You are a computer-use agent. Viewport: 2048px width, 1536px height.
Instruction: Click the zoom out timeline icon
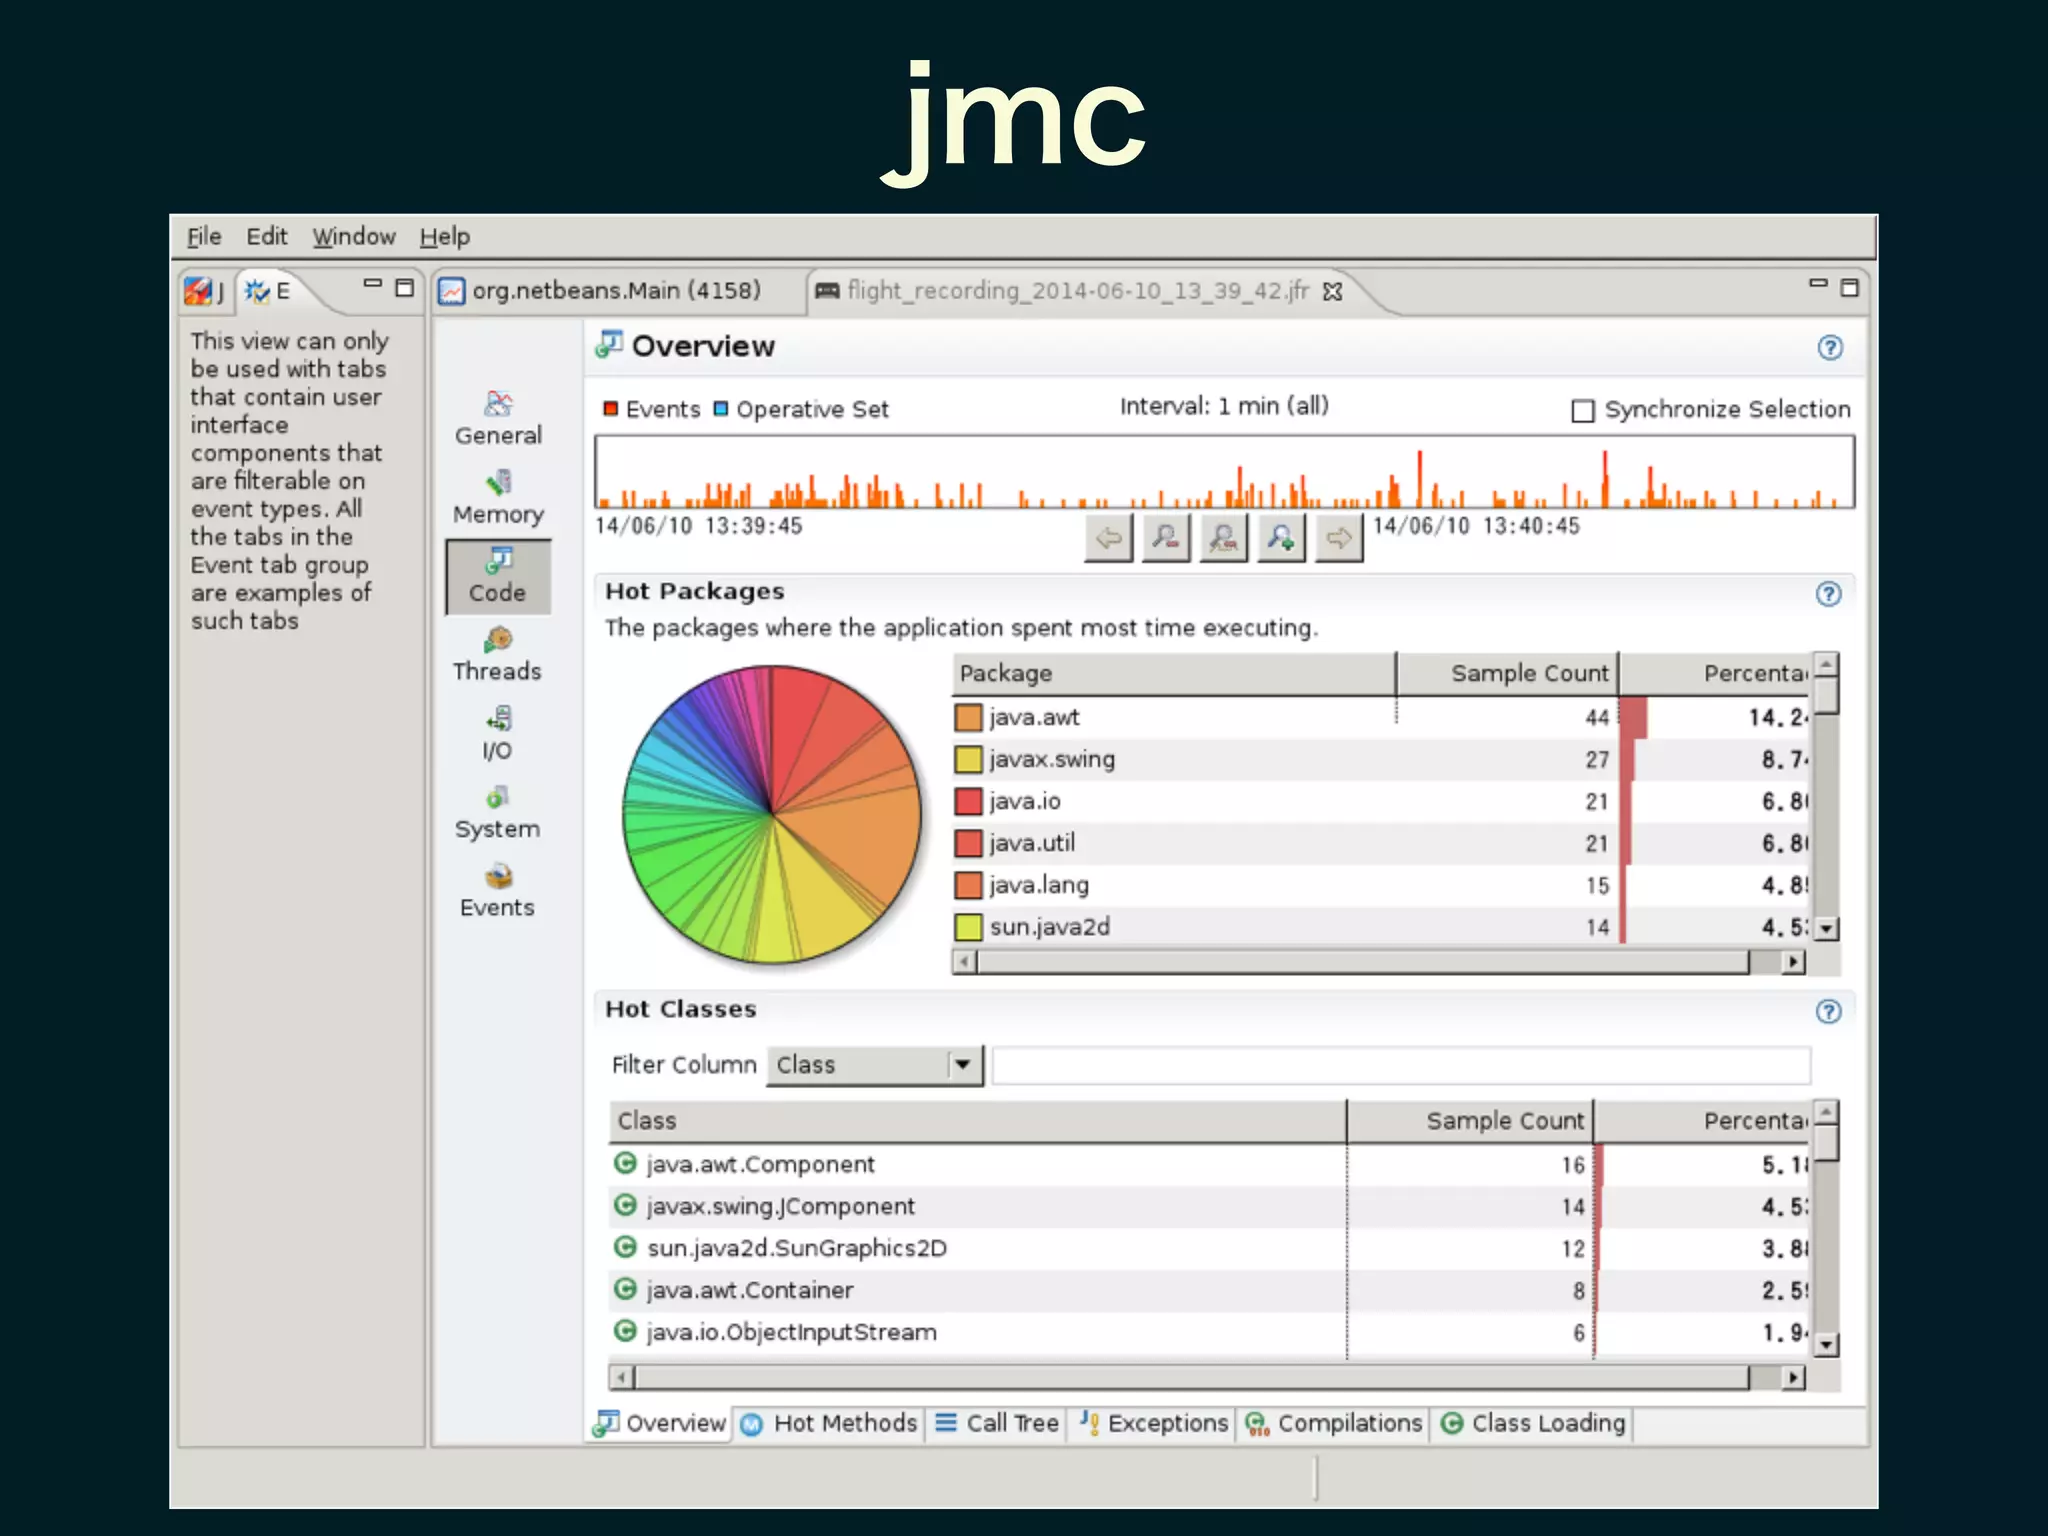tap(1166, 538)
